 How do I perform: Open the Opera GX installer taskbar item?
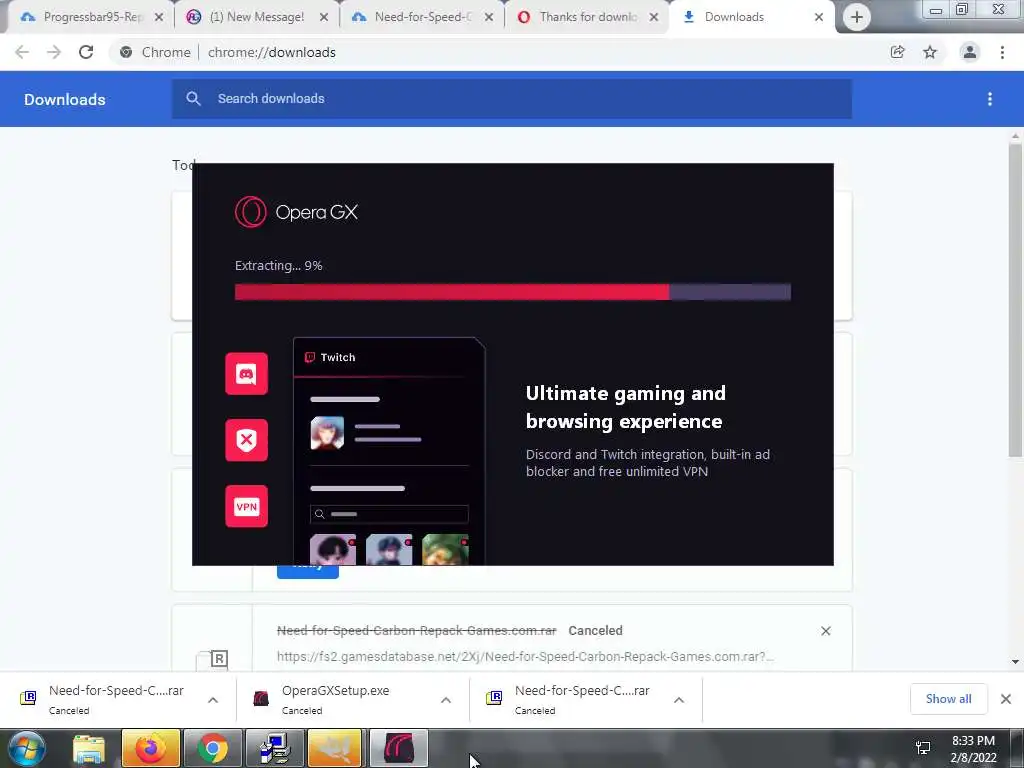399,748
